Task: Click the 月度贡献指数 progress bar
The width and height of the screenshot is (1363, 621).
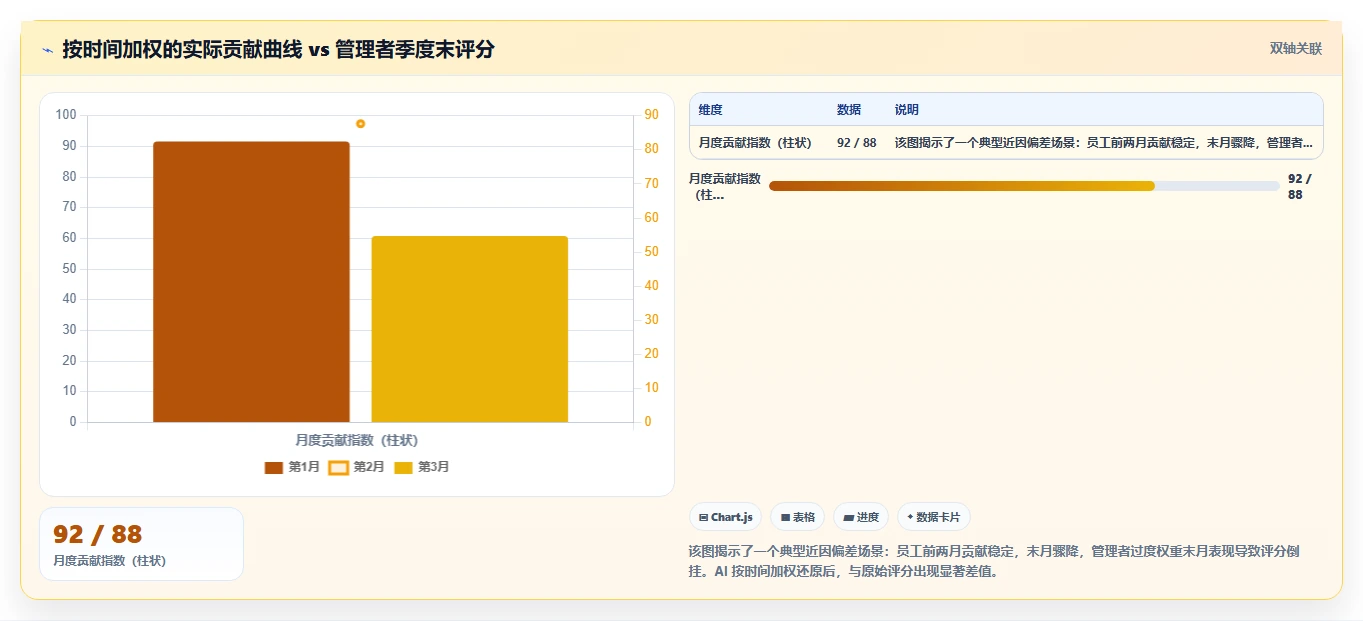Action: tap(1024, 186)
